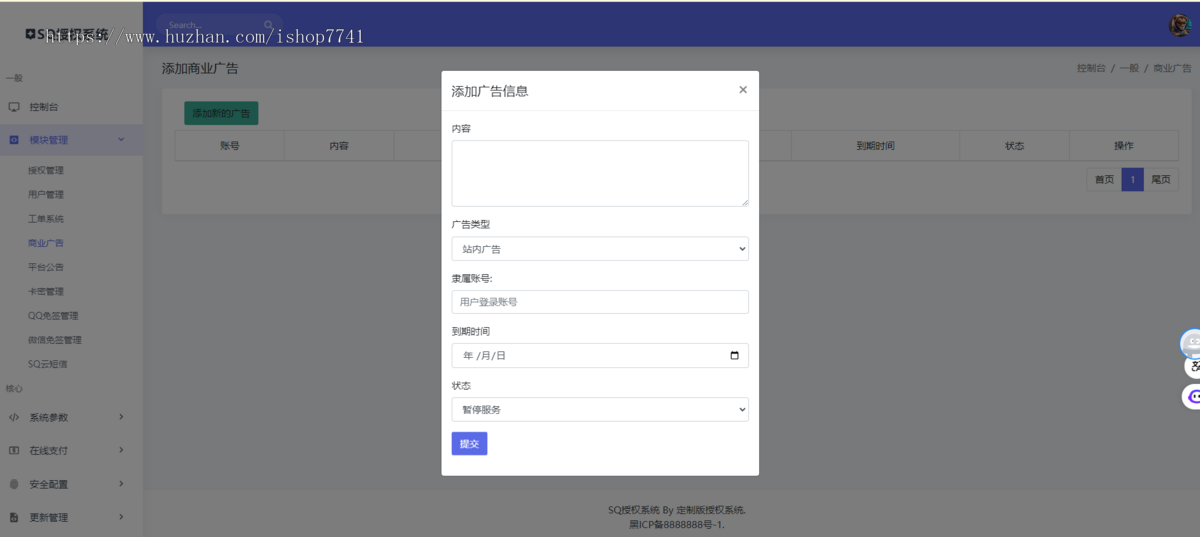This screenshot has height=537, width=1200.
Task: Expand 更新管理 chevron arrow
Action: pos(121,517)
